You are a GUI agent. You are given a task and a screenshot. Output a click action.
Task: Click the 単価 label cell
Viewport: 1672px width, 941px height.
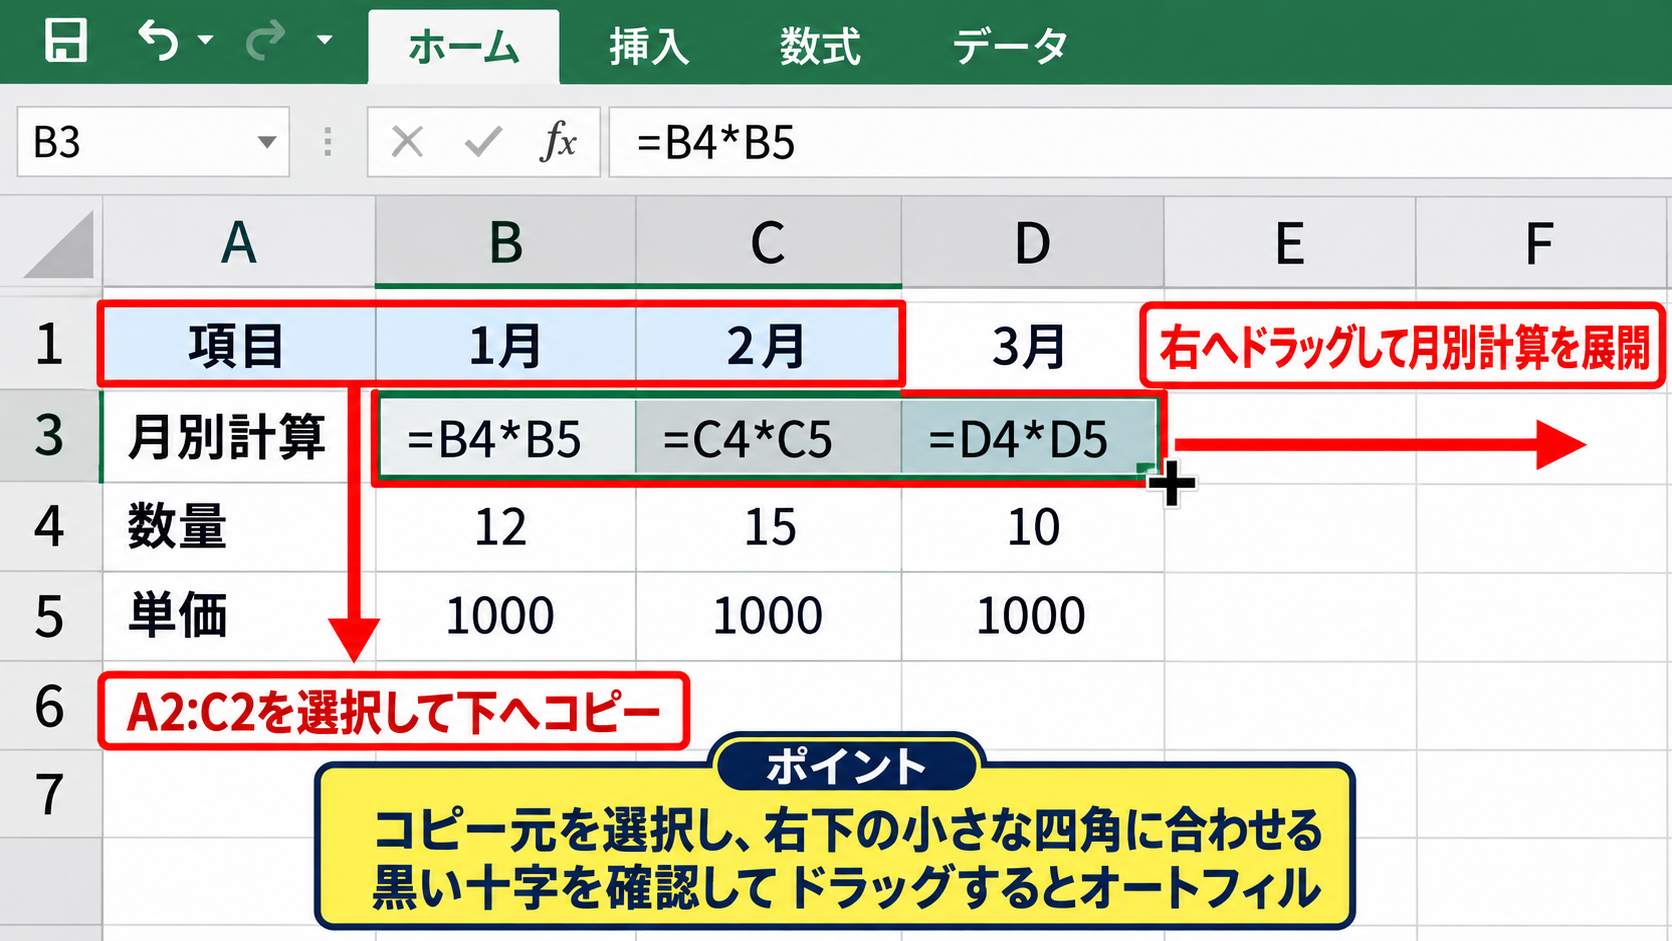[x=239, y=616]
